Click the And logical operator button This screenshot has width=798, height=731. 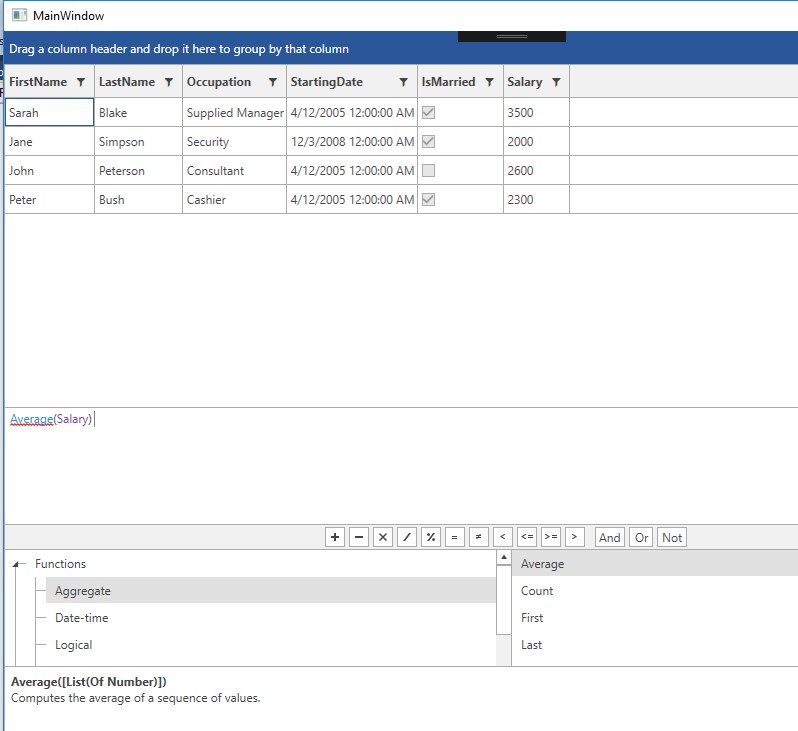click(610, 537)
